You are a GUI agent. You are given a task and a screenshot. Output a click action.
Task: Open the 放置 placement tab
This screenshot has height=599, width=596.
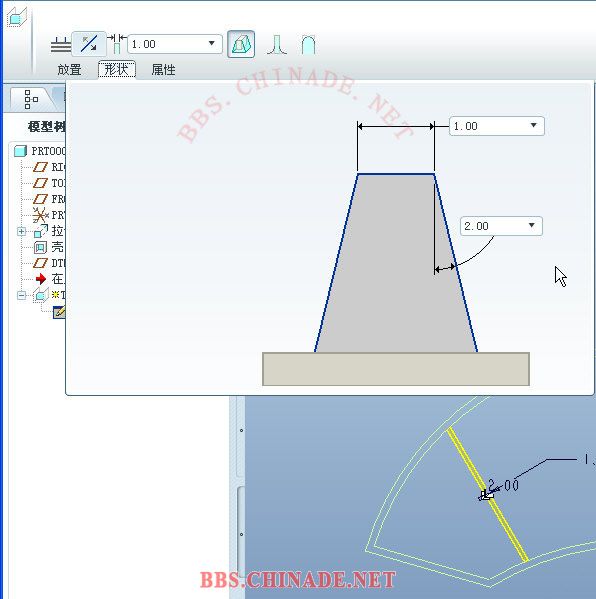click(x=69, y=70)
